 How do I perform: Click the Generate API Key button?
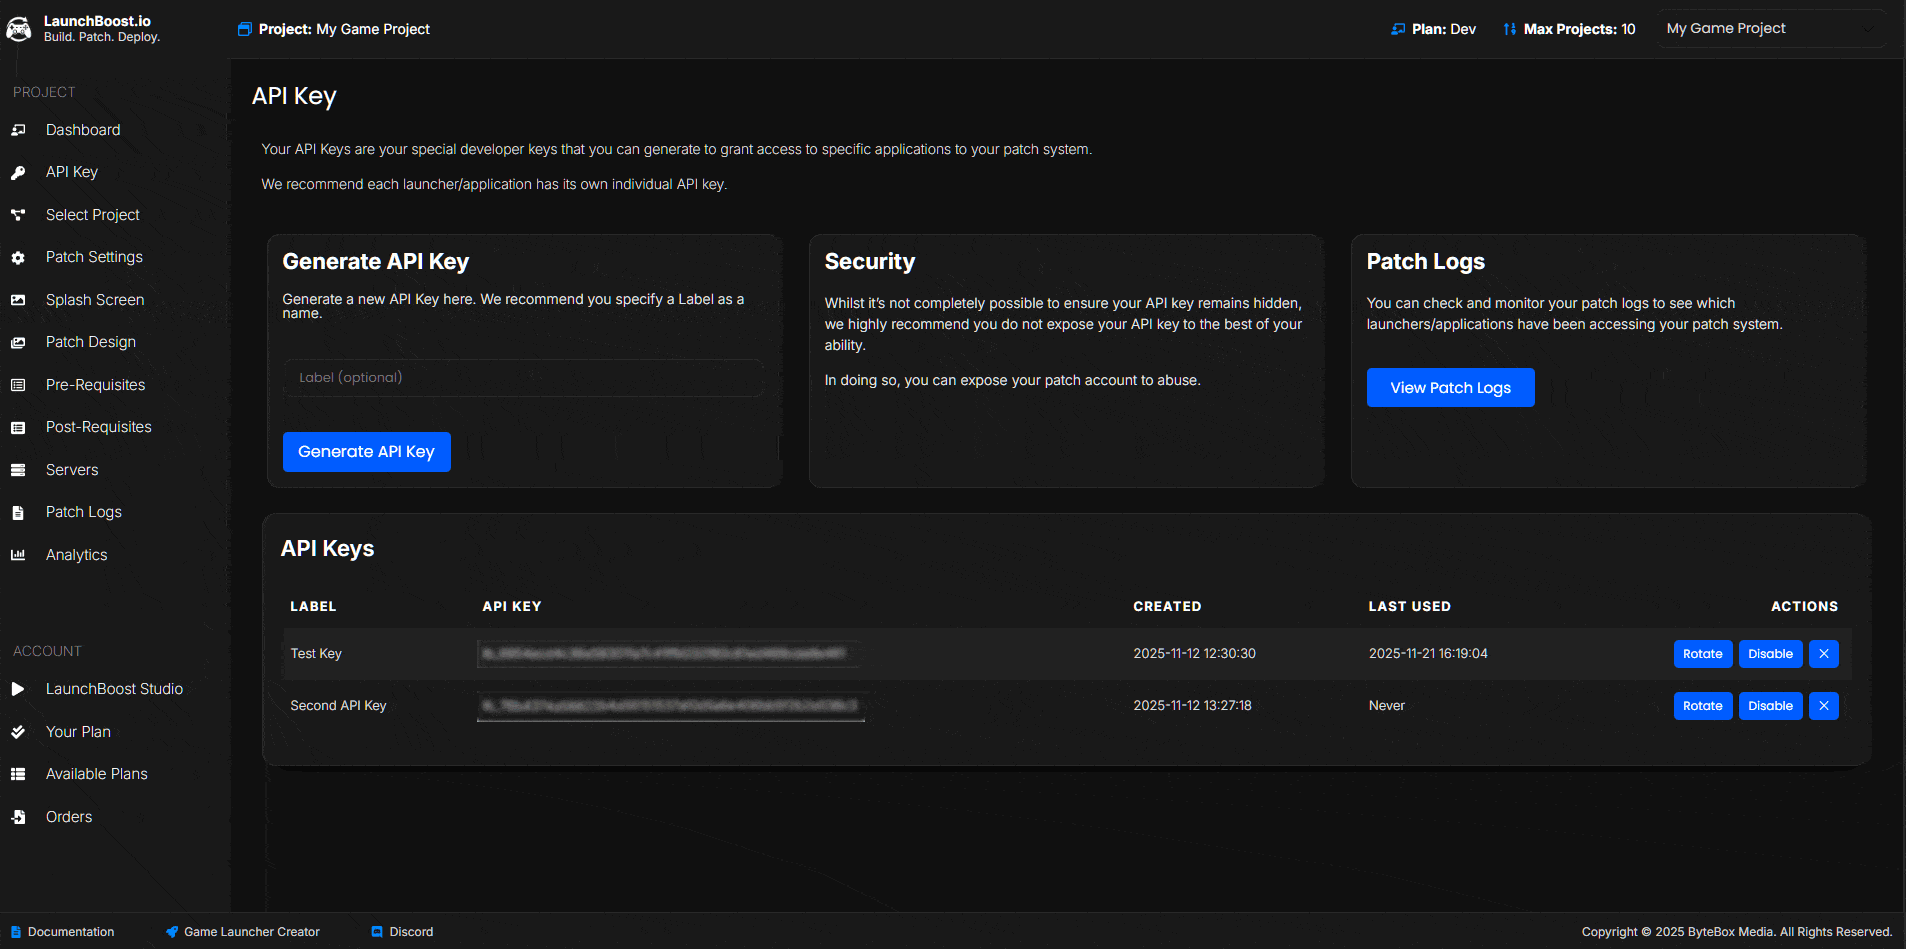[367, 452]
